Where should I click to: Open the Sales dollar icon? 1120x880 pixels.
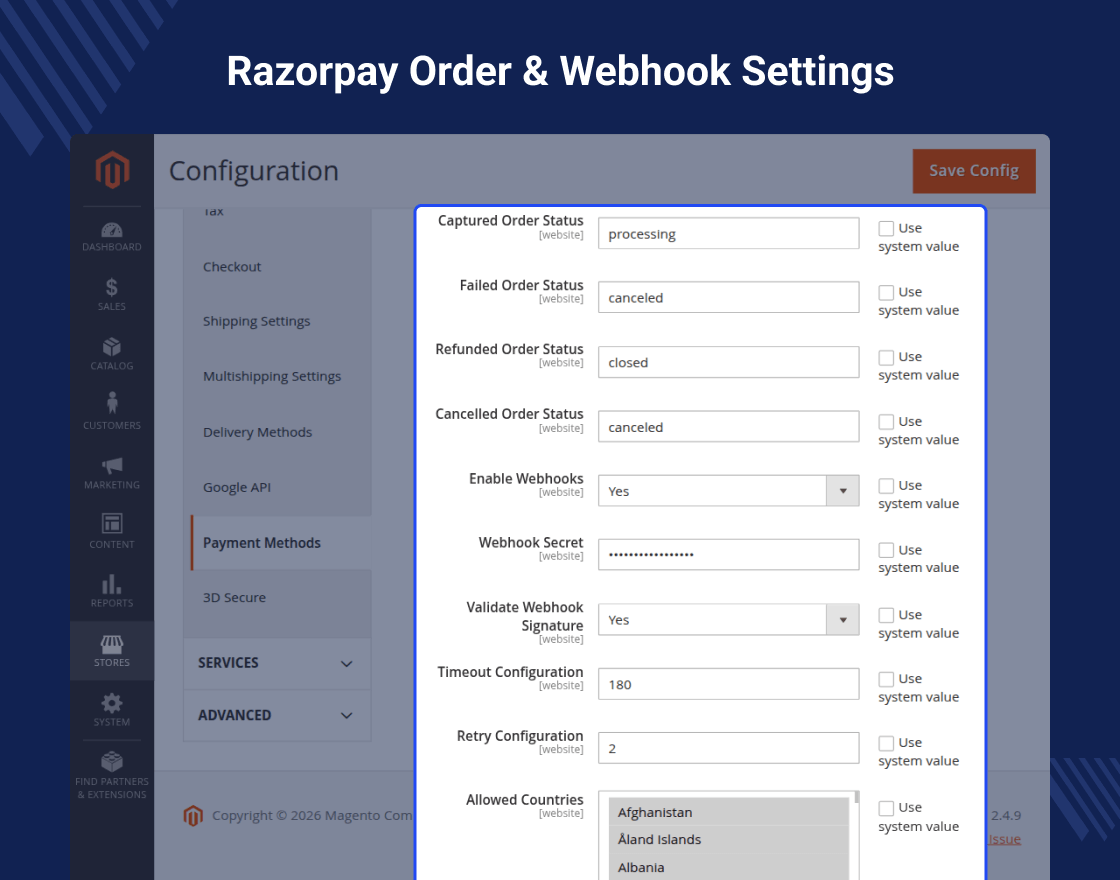click(112, 288)
